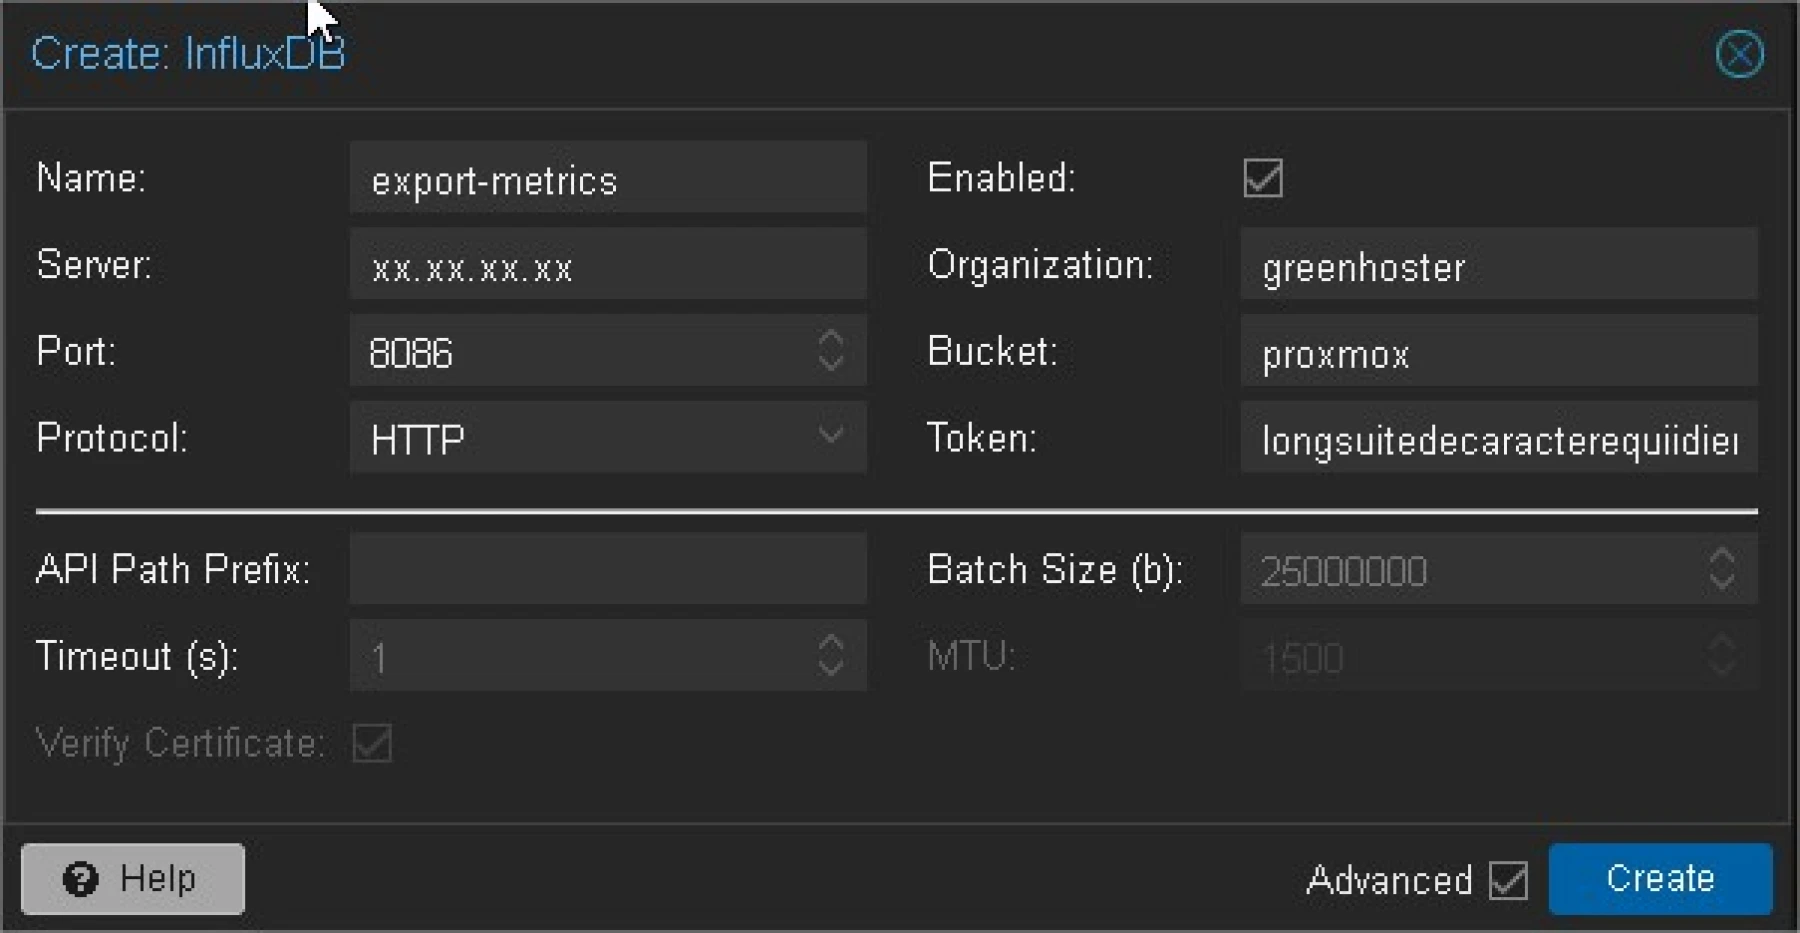This screenshot has height=933, width=1800.
Task: Disable the Enabled checkbox
Action: click(1261, 178)
